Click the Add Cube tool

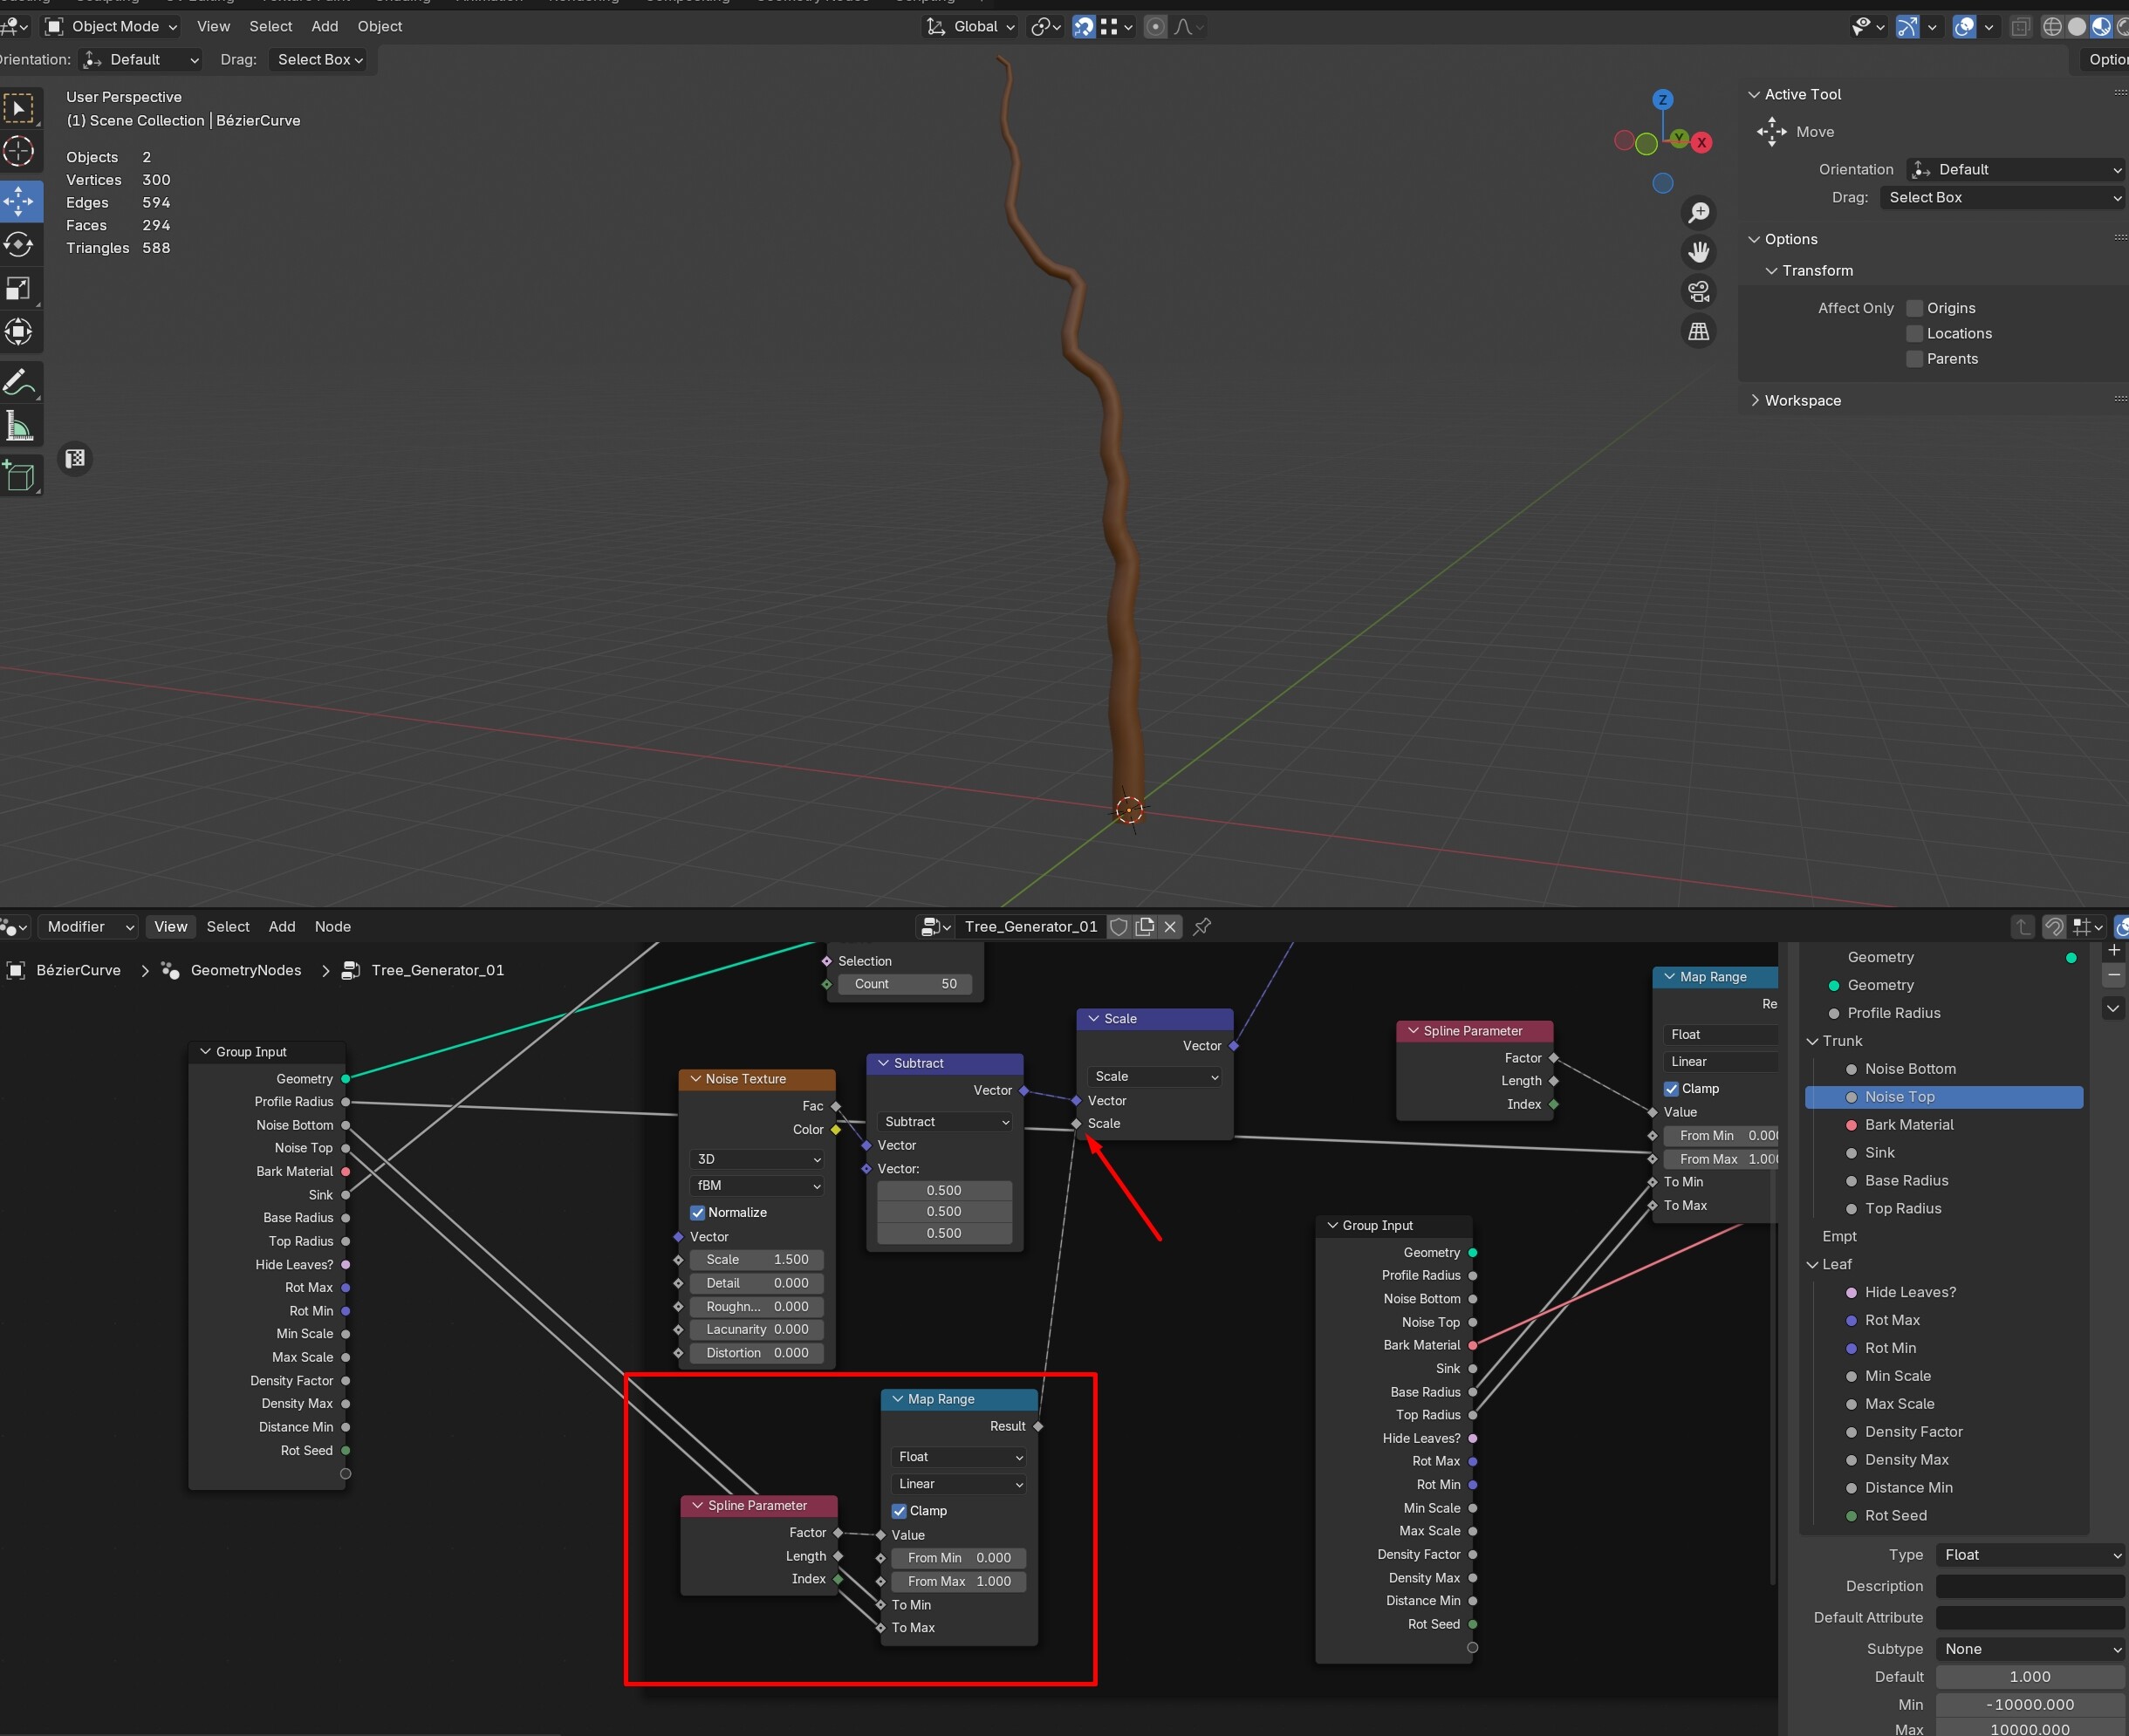click(x=19, y=476)
